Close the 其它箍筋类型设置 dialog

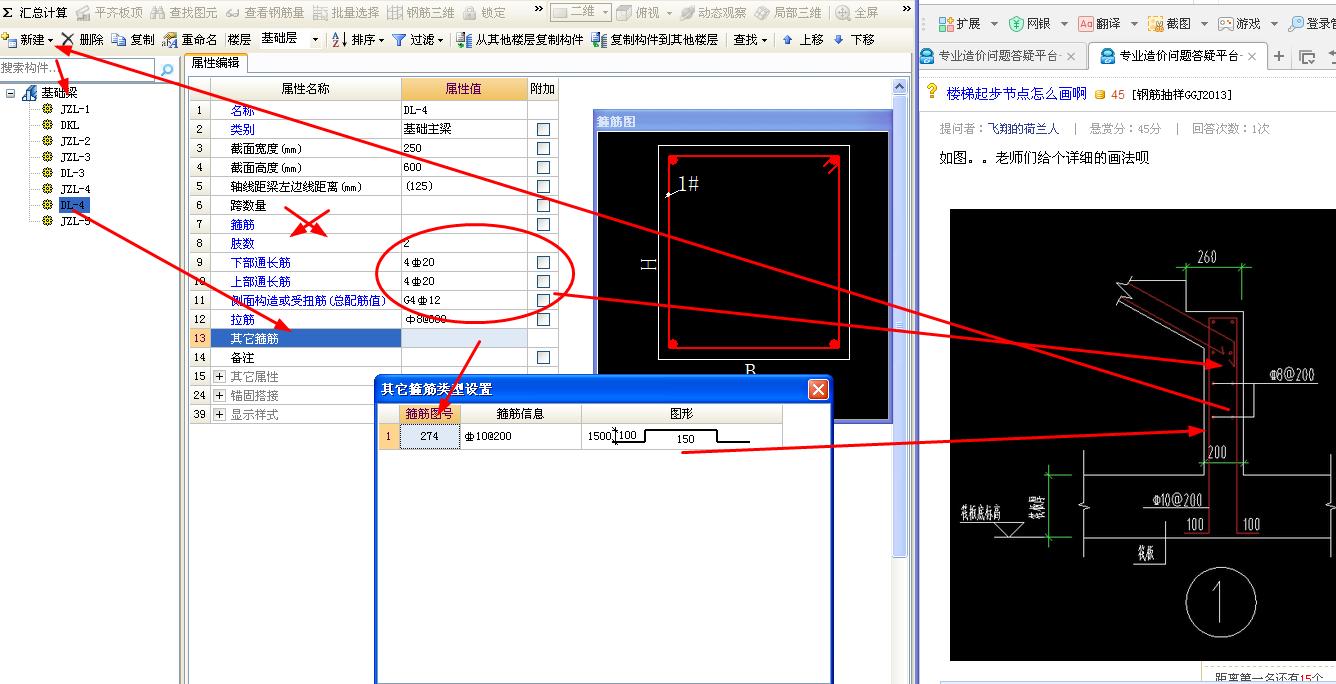[x=818, y=389]
